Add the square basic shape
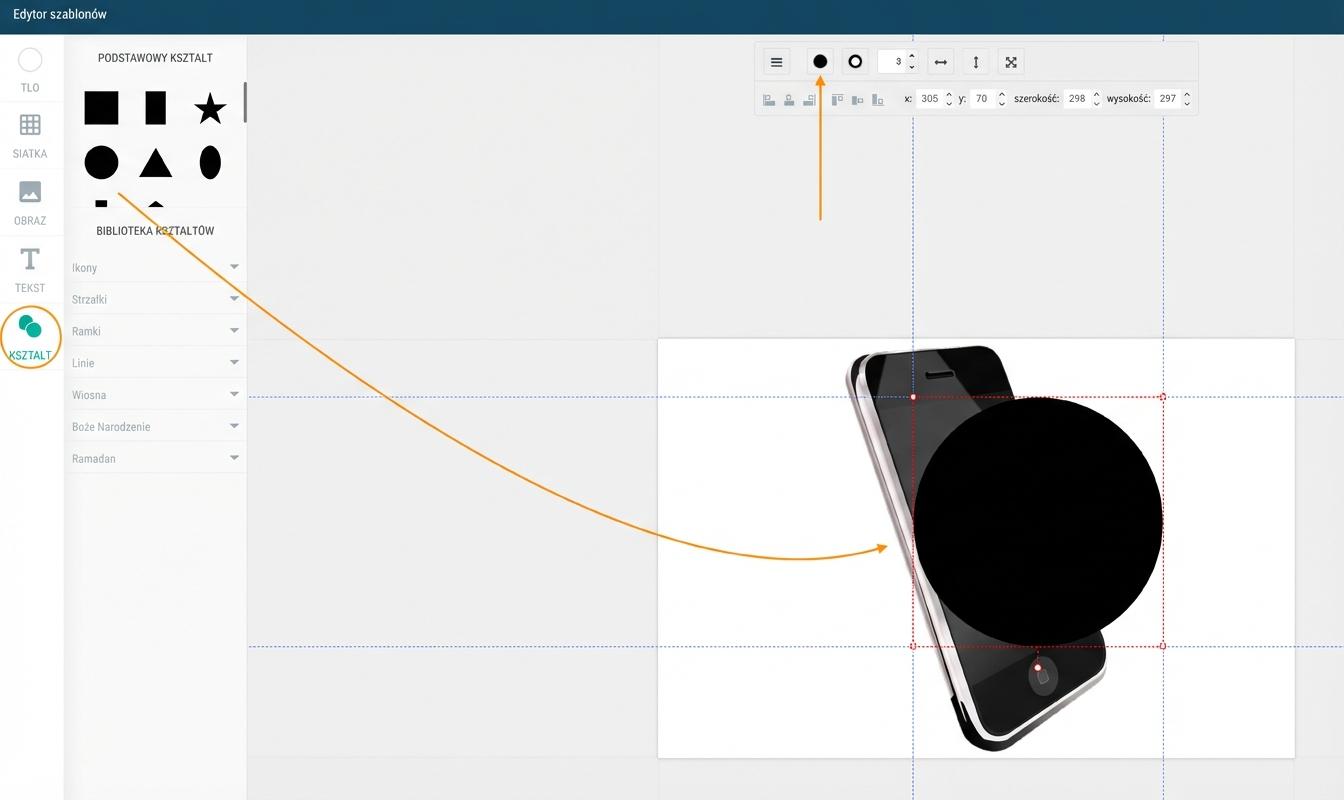Image resolution: width=1344 pixels, height=800 pixels. point(101,108)
